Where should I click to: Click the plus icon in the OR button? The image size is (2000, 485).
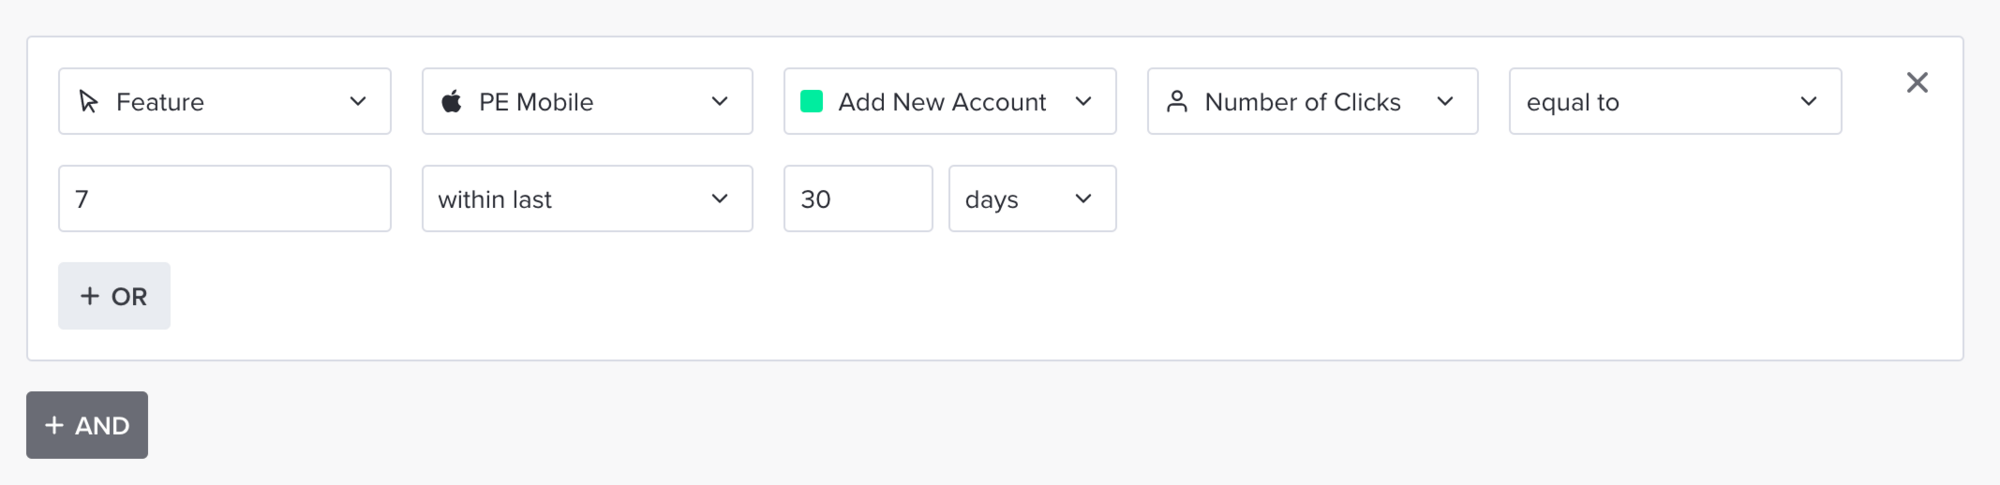click(90, 296)
